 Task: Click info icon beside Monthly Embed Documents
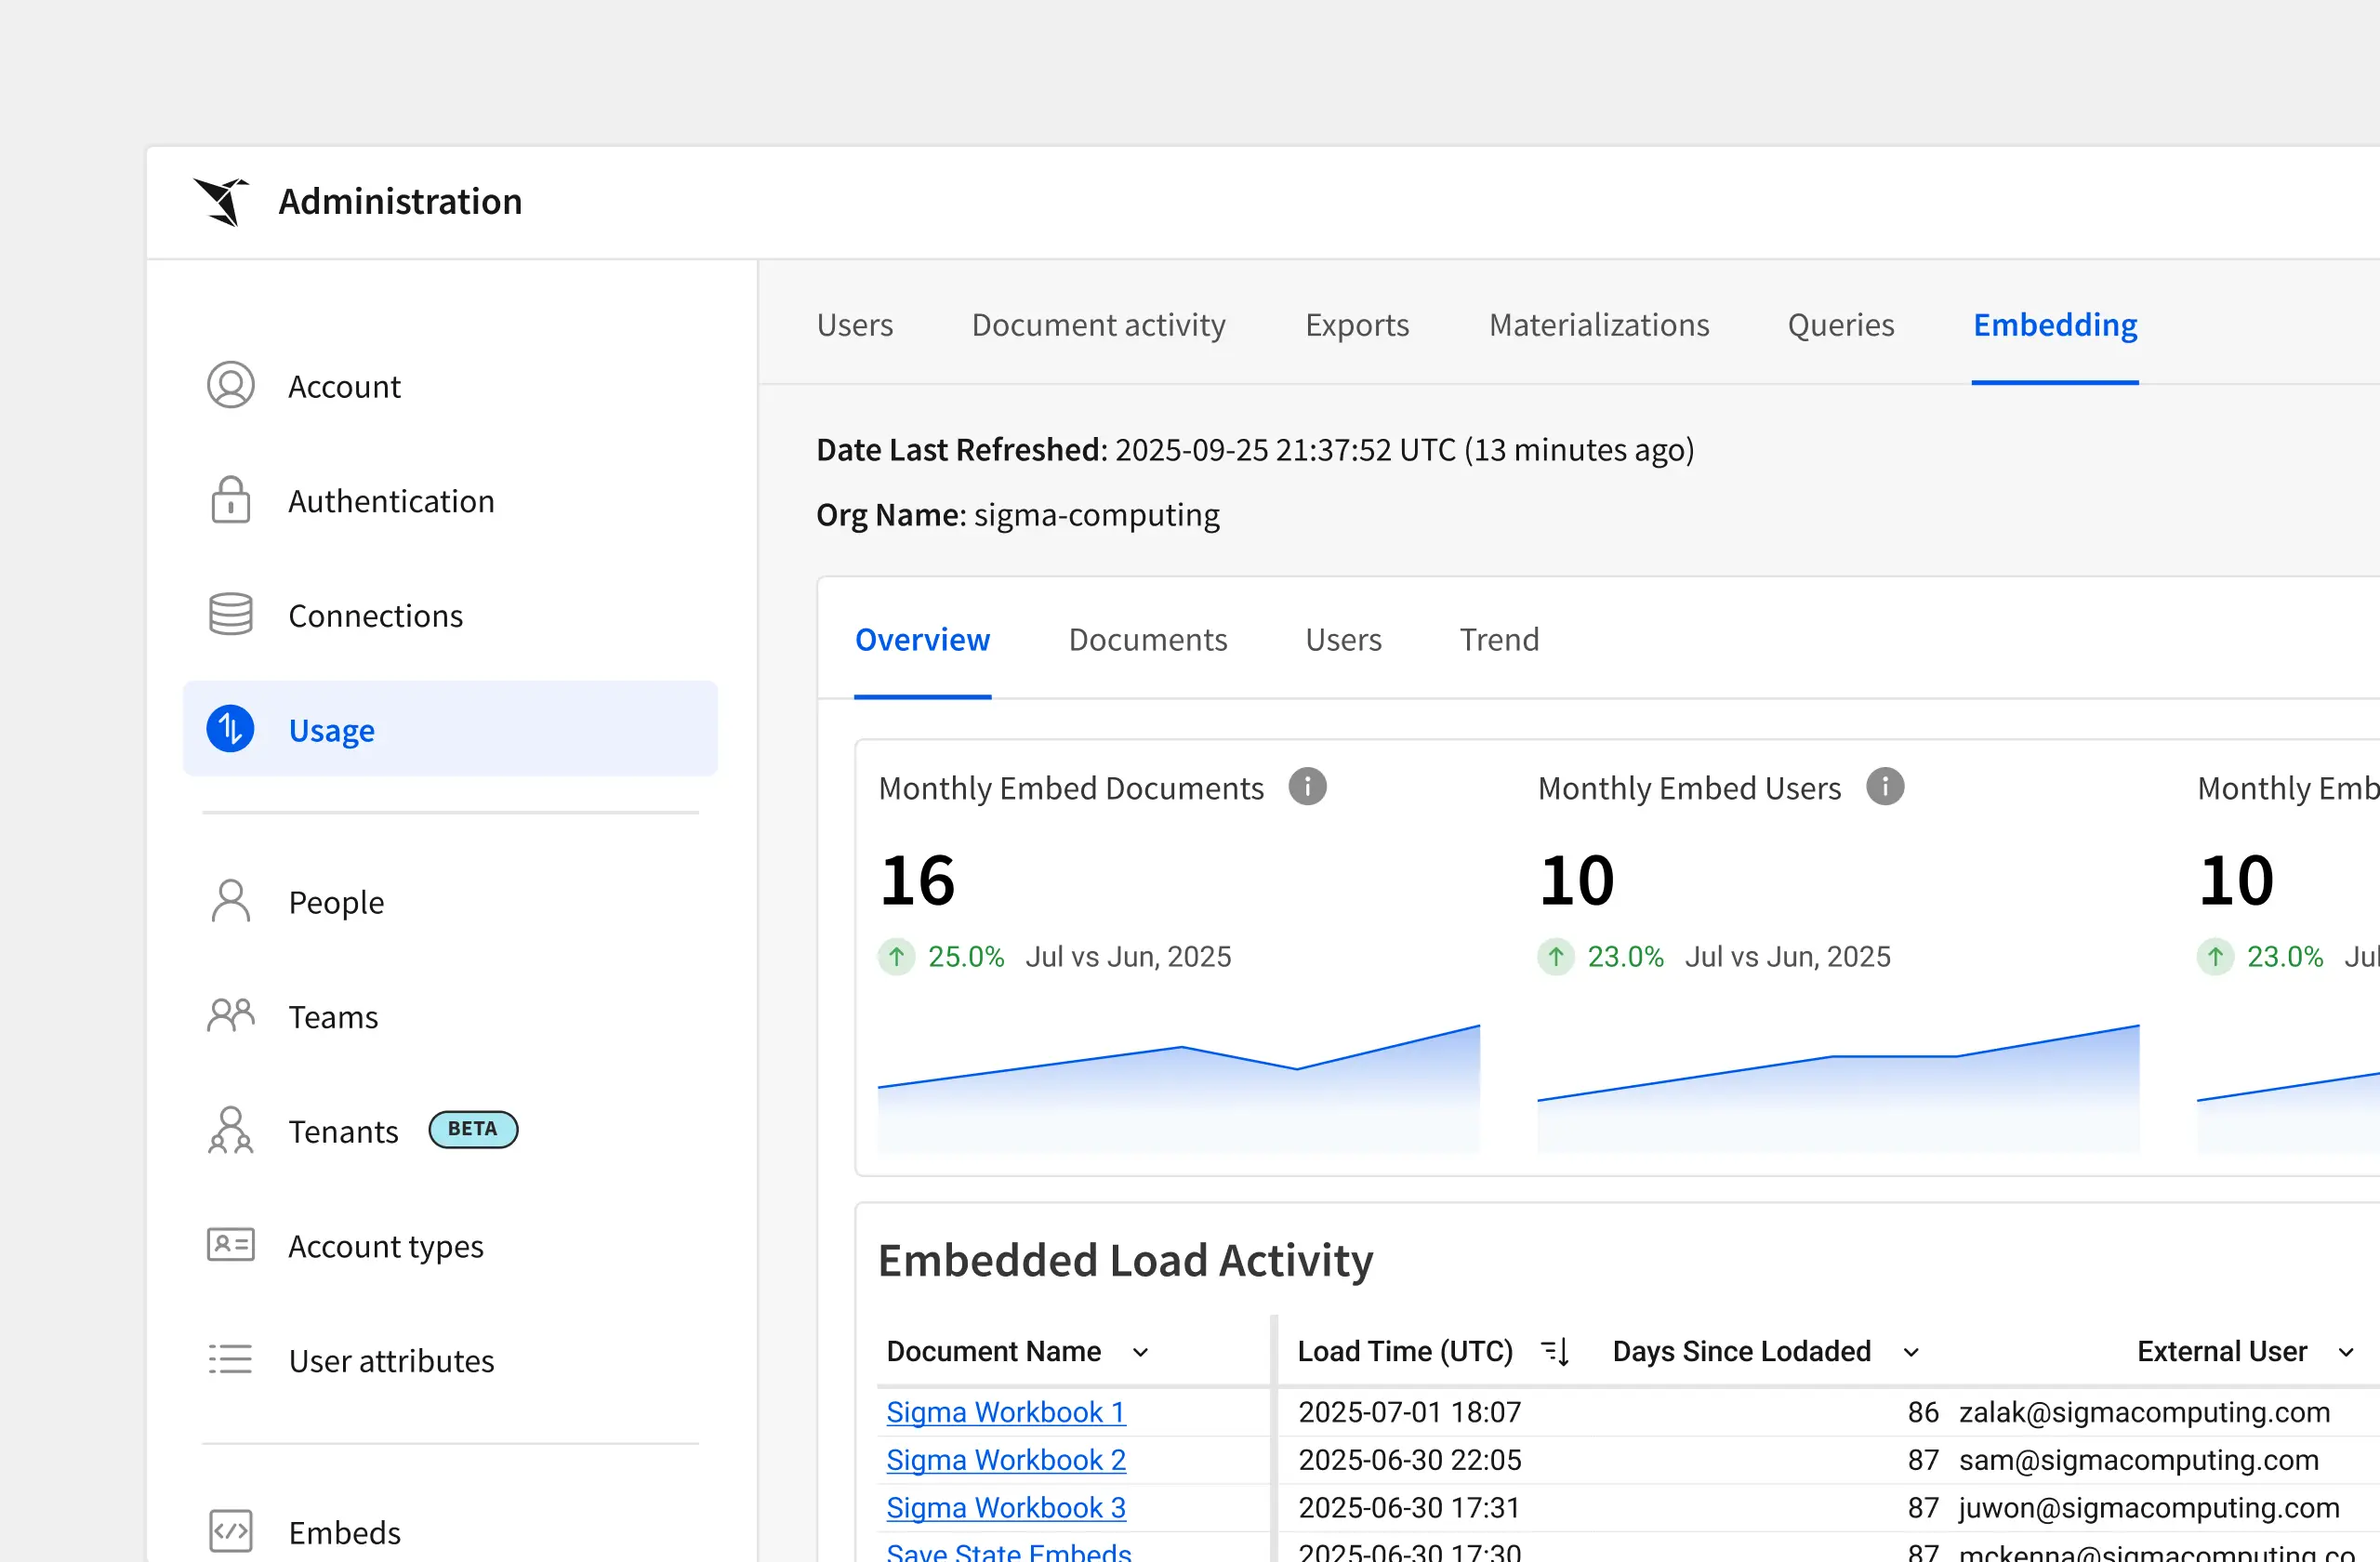(x=1307, y=787)
